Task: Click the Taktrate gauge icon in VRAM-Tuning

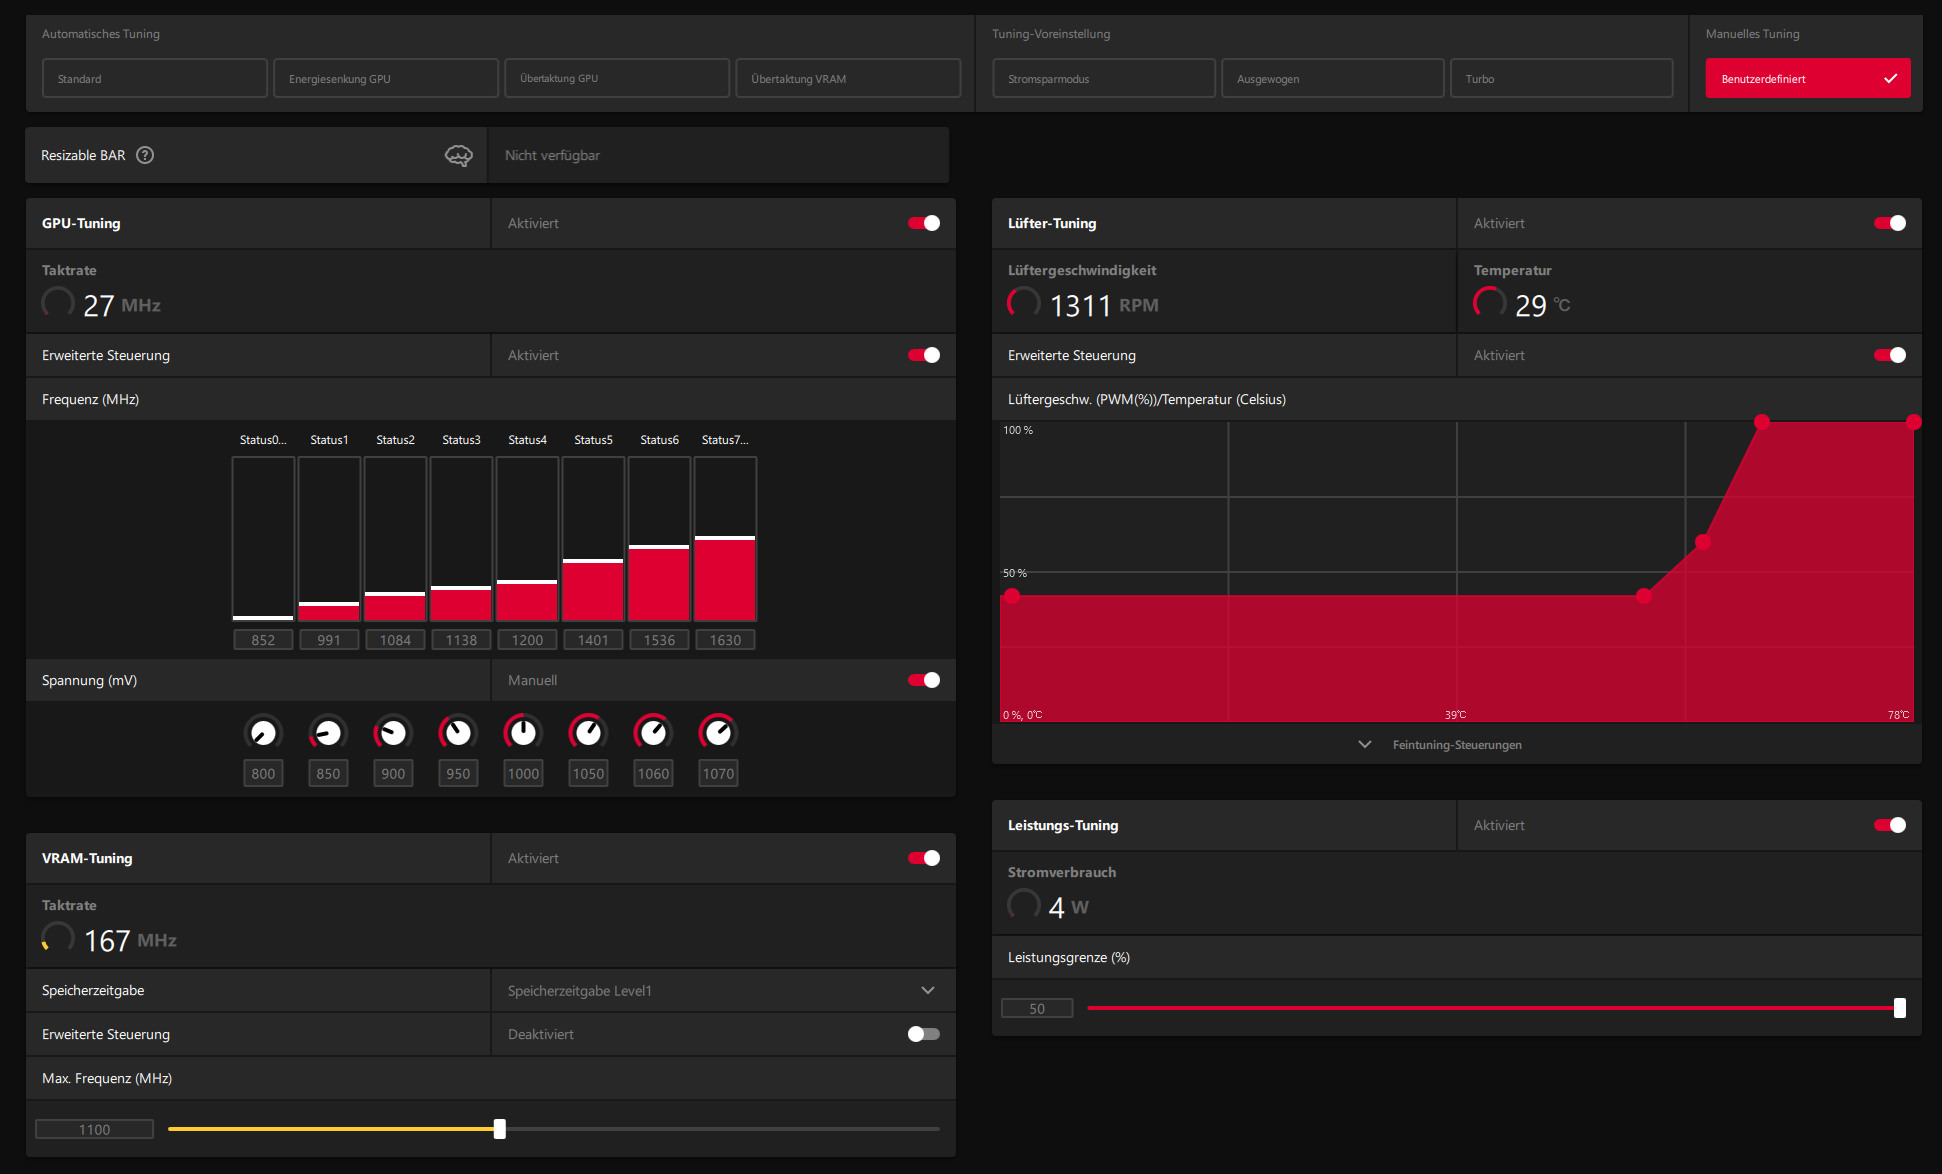Action: click(58, 938)
